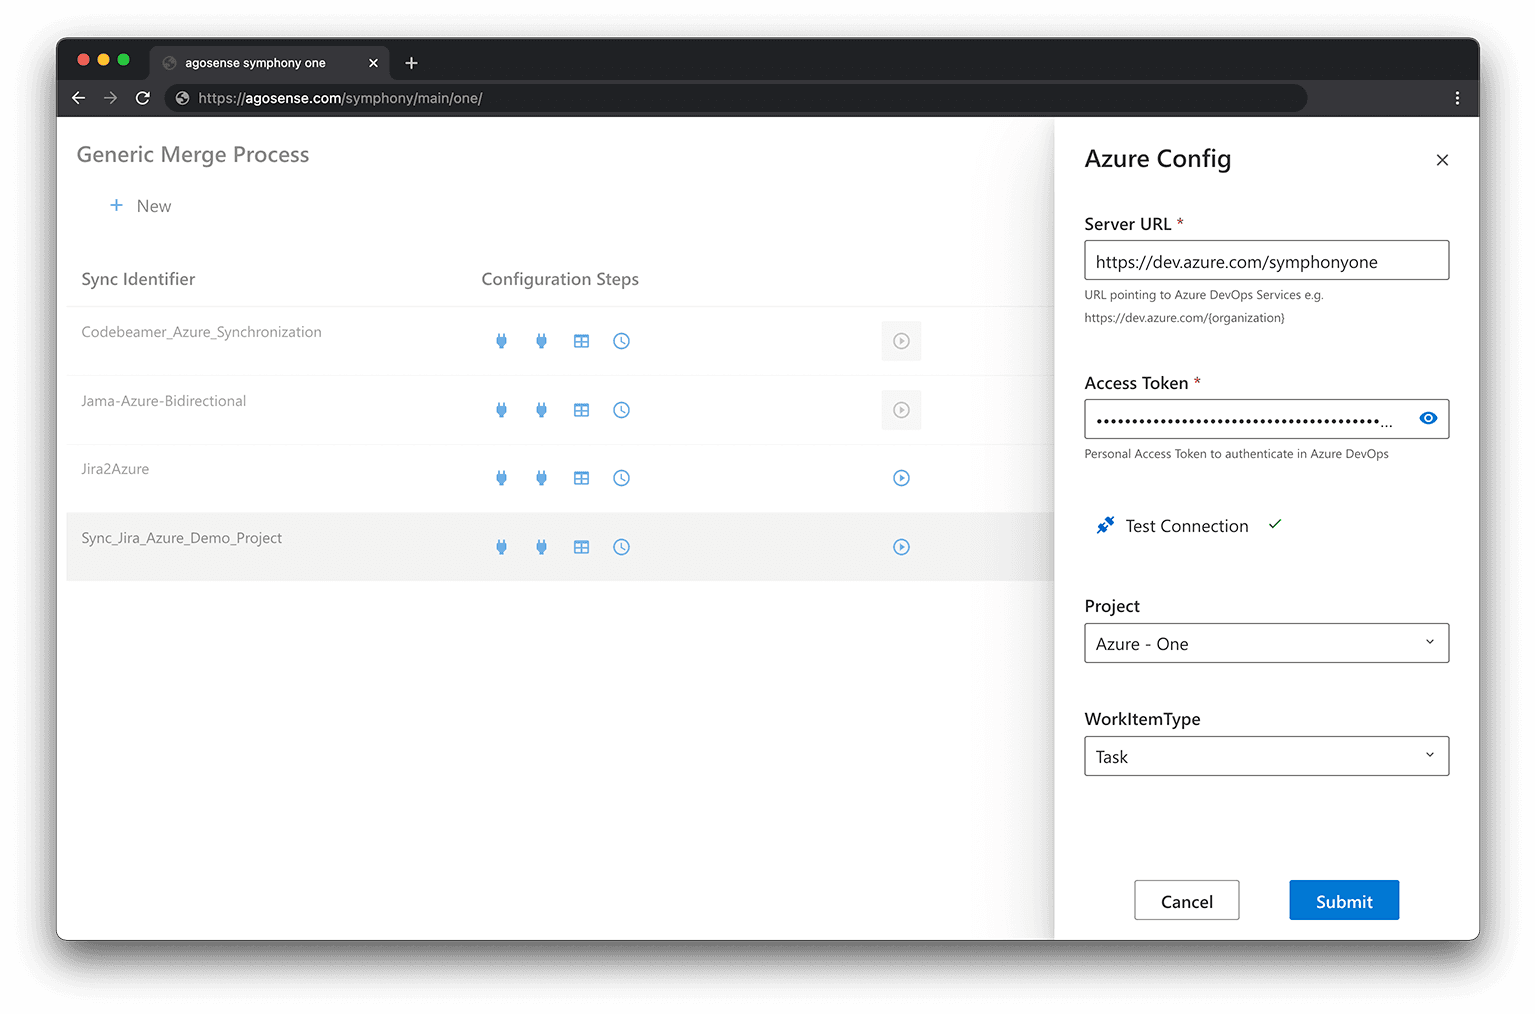The image size is (1535, 1014).
Task: Start Sync_Jira_Azure_Demo_Project with play icon
Action: click(901, 547)
